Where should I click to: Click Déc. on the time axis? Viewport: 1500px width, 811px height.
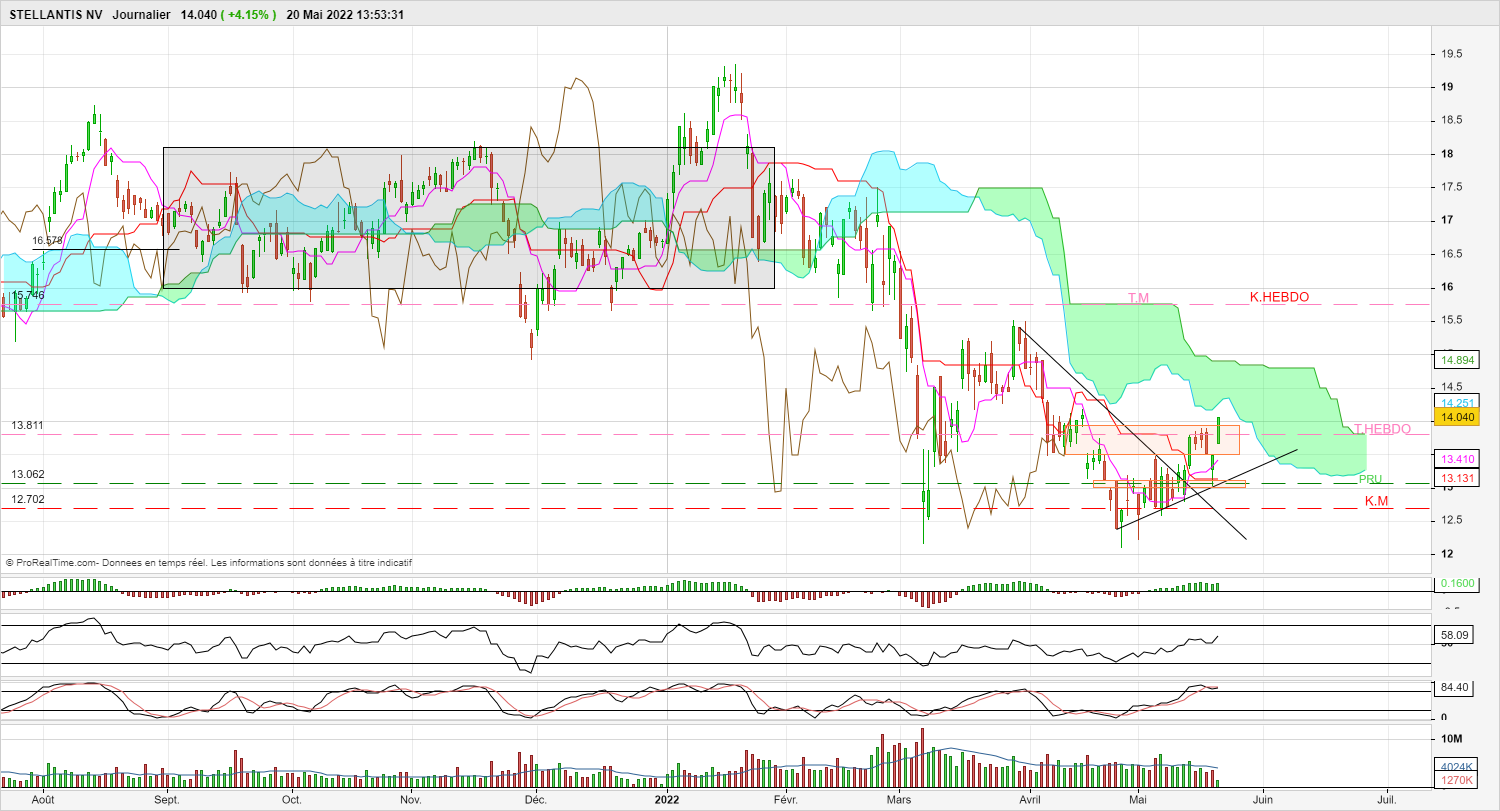pyautogui.click(x=535, y=800)
